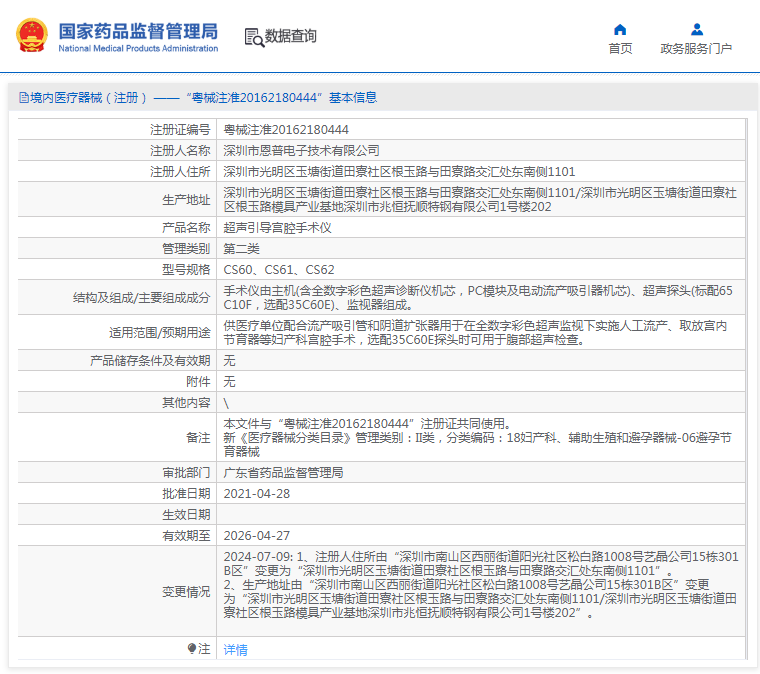Click the 政务服务门户 user icon
Viewport: 760px width, 674px height.
(697, 30)
